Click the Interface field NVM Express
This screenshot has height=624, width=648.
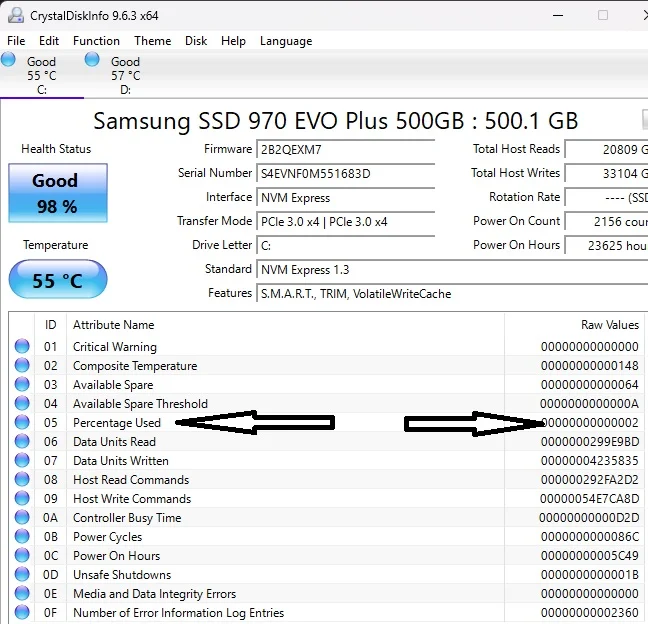[345, 198]
